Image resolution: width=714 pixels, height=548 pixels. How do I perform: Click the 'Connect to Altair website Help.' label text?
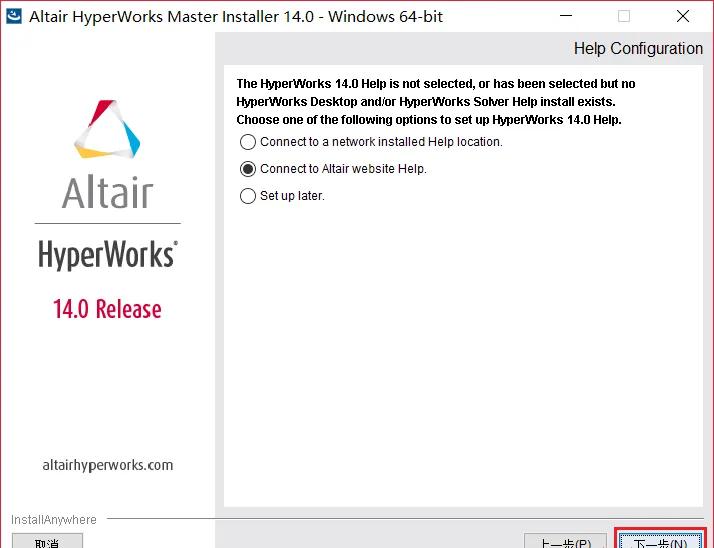[343, 169]
